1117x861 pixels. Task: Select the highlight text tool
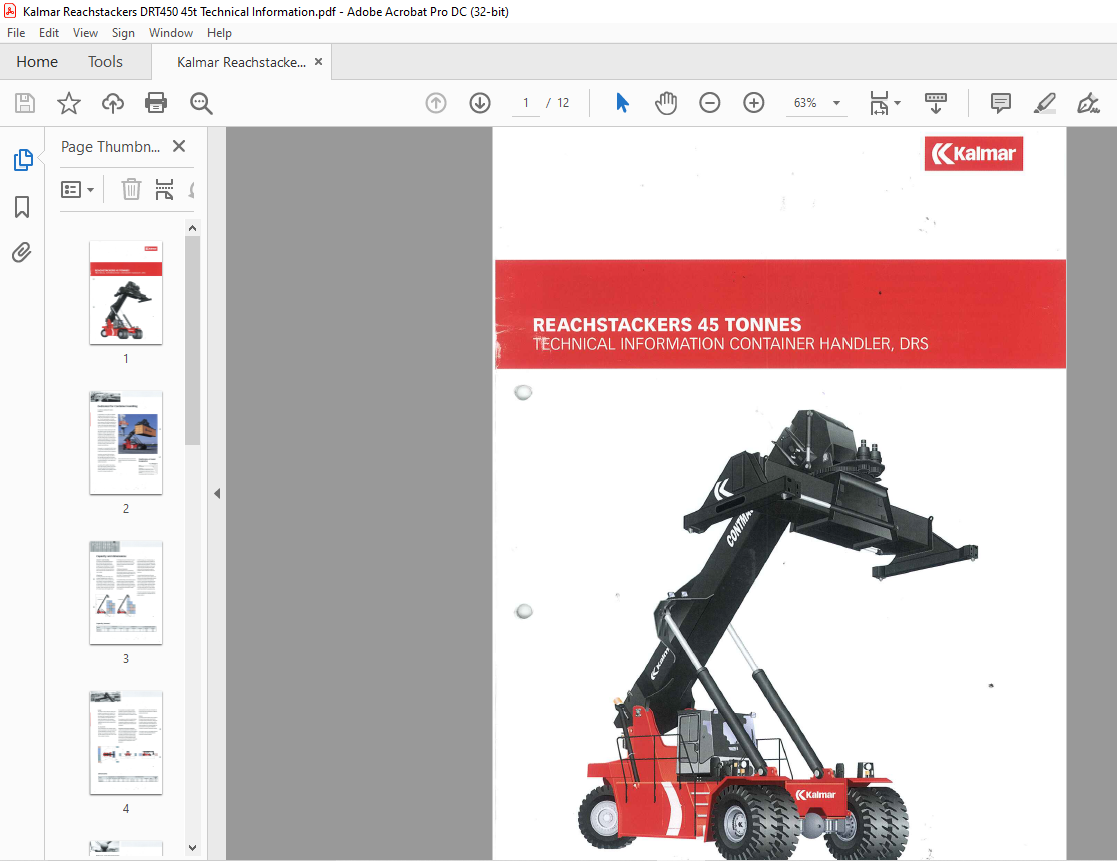click(1044, 103)
